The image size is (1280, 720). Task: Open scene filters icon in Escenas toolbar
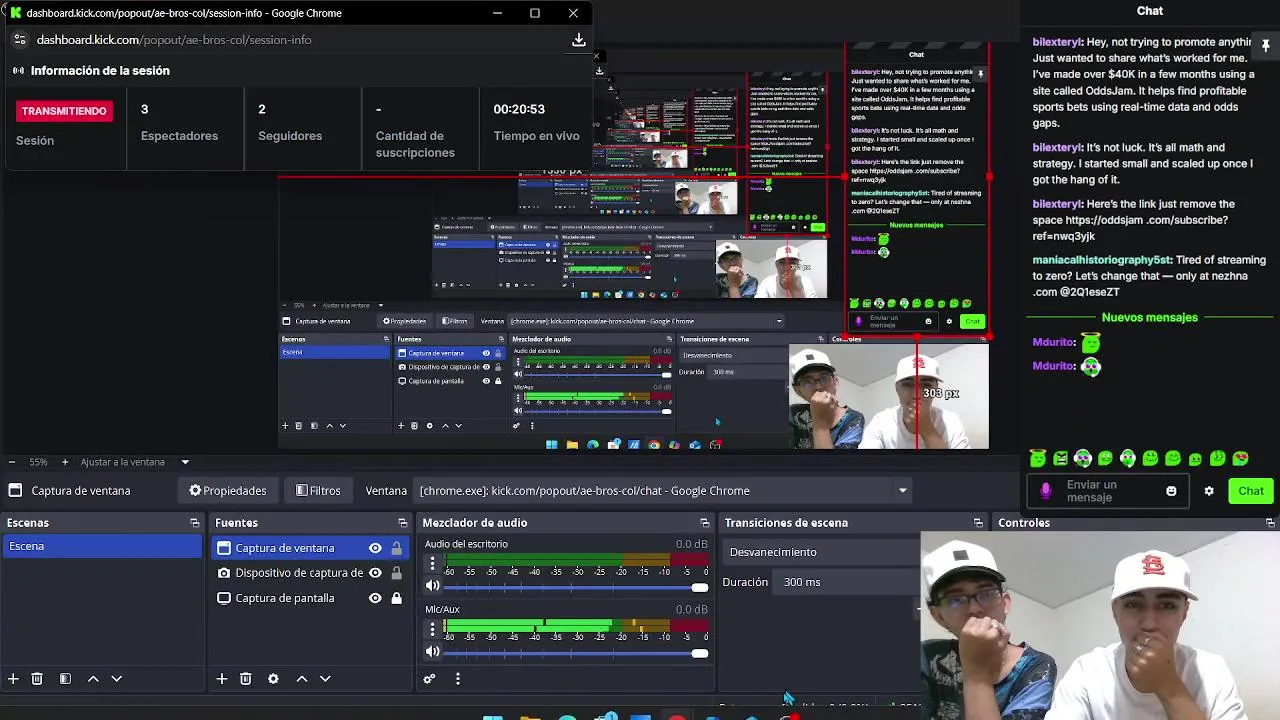[65, 679]
